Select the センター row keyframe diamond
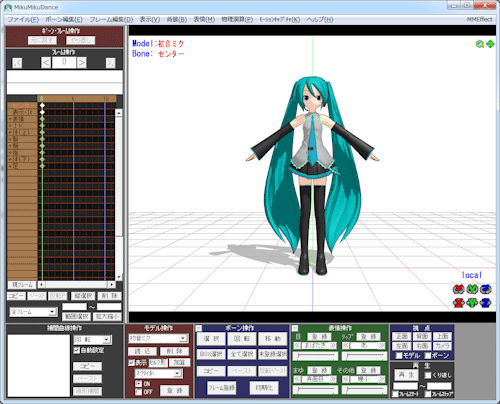Image resolution: width=500 pixels, height=404 pixels. pyautogui.click(x=42, y=105)
